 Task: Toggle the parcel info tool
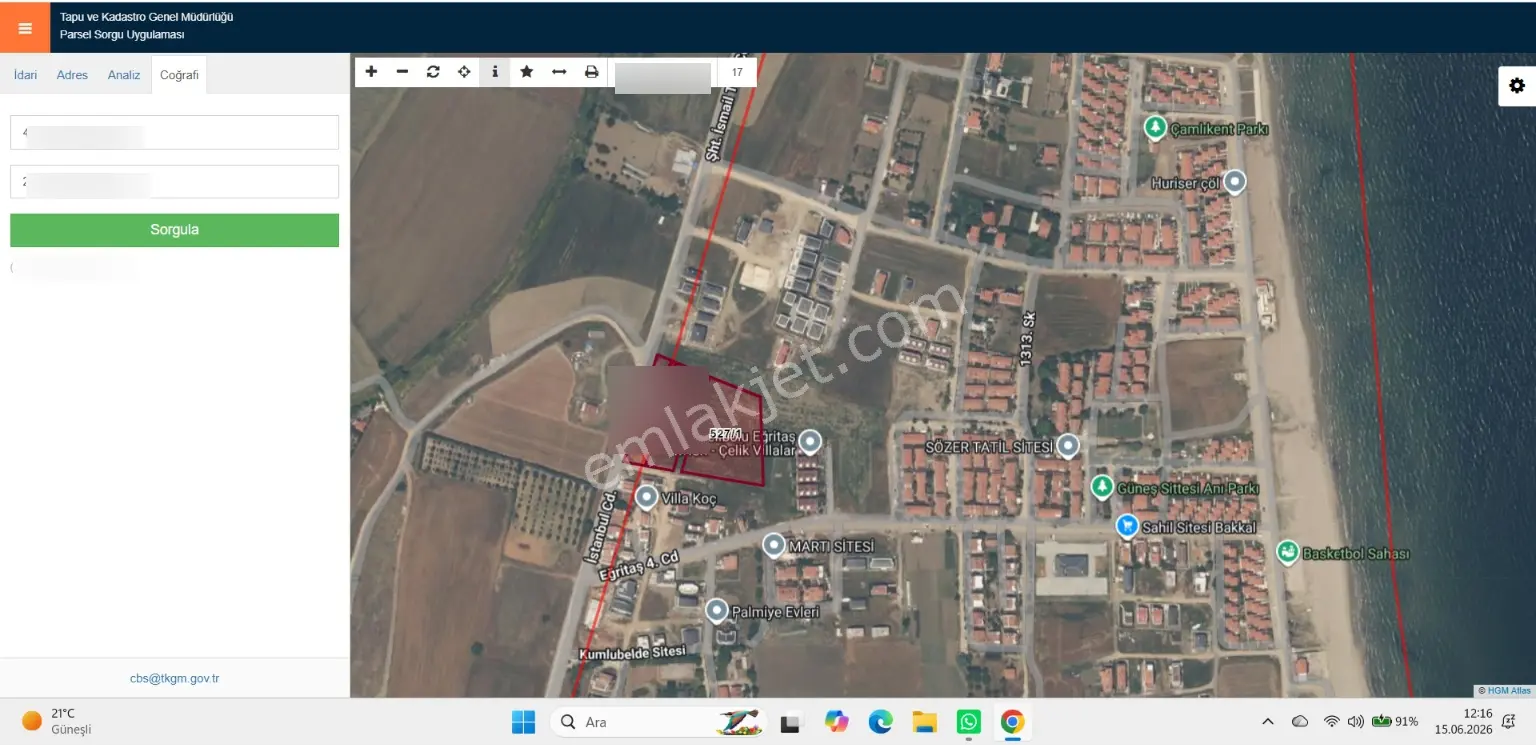coord(495,72)
